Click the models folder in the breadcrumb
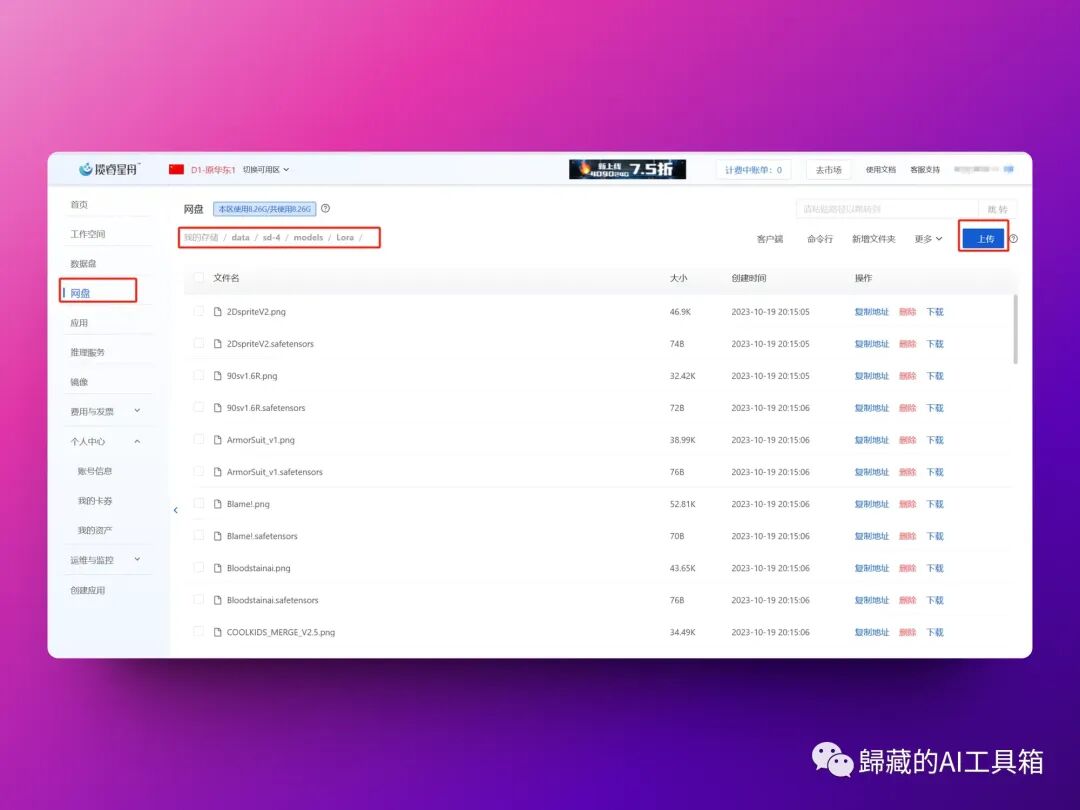The height and width of the screenshot is (810, 1080). (308, 238)
